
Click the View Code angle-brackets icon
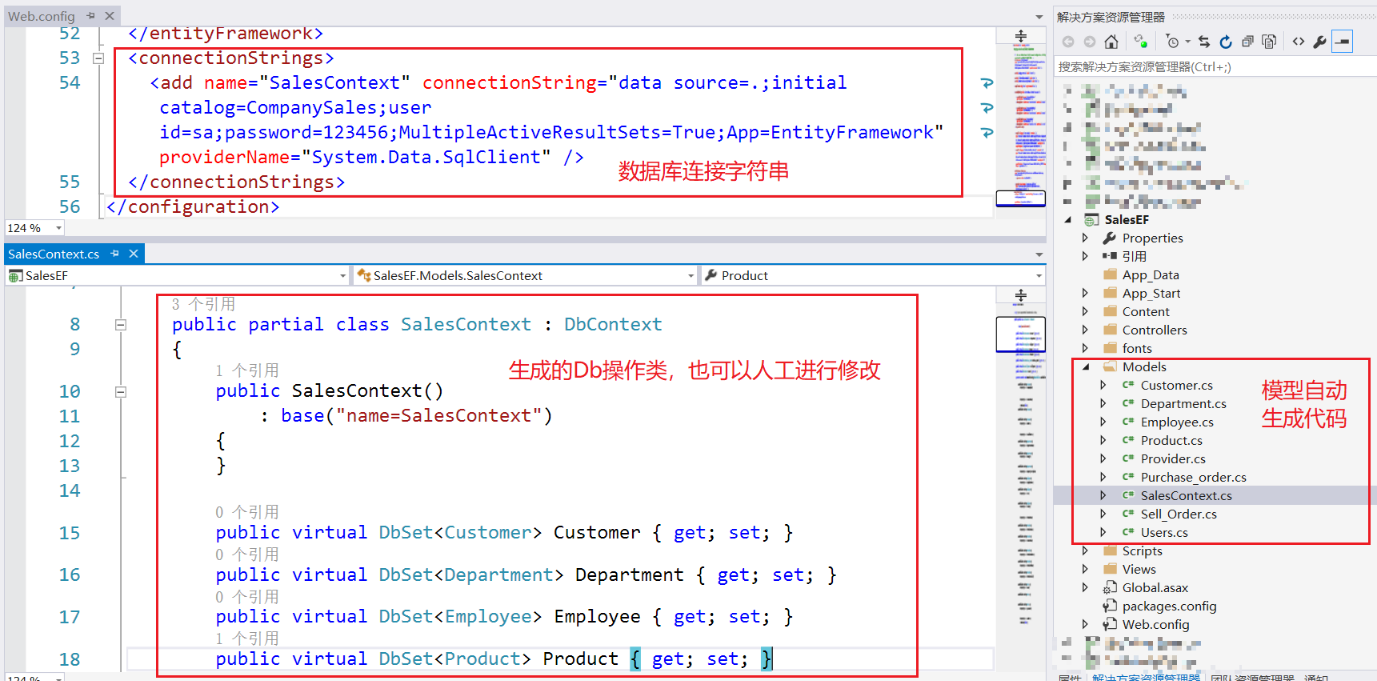pyautogui.click(x=1298, y=42)
